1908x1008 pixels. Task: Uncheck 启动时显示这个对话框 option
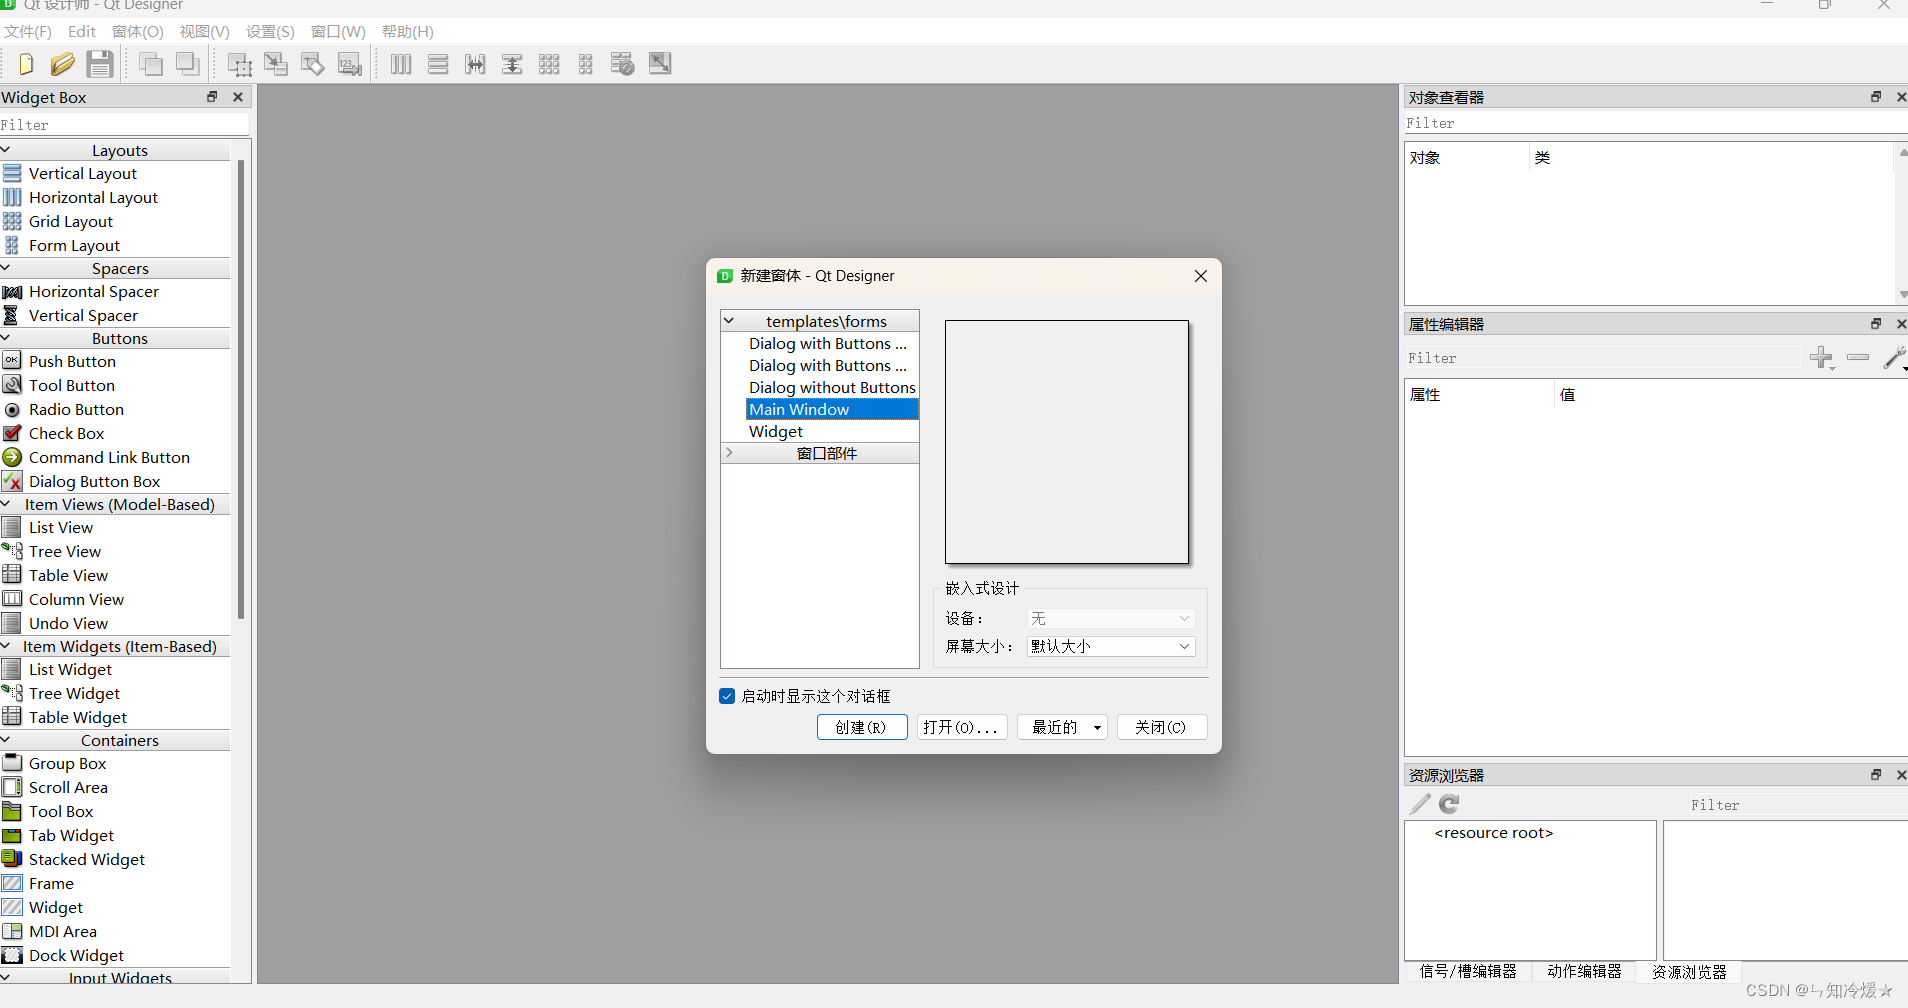click(x=727, y=696)
